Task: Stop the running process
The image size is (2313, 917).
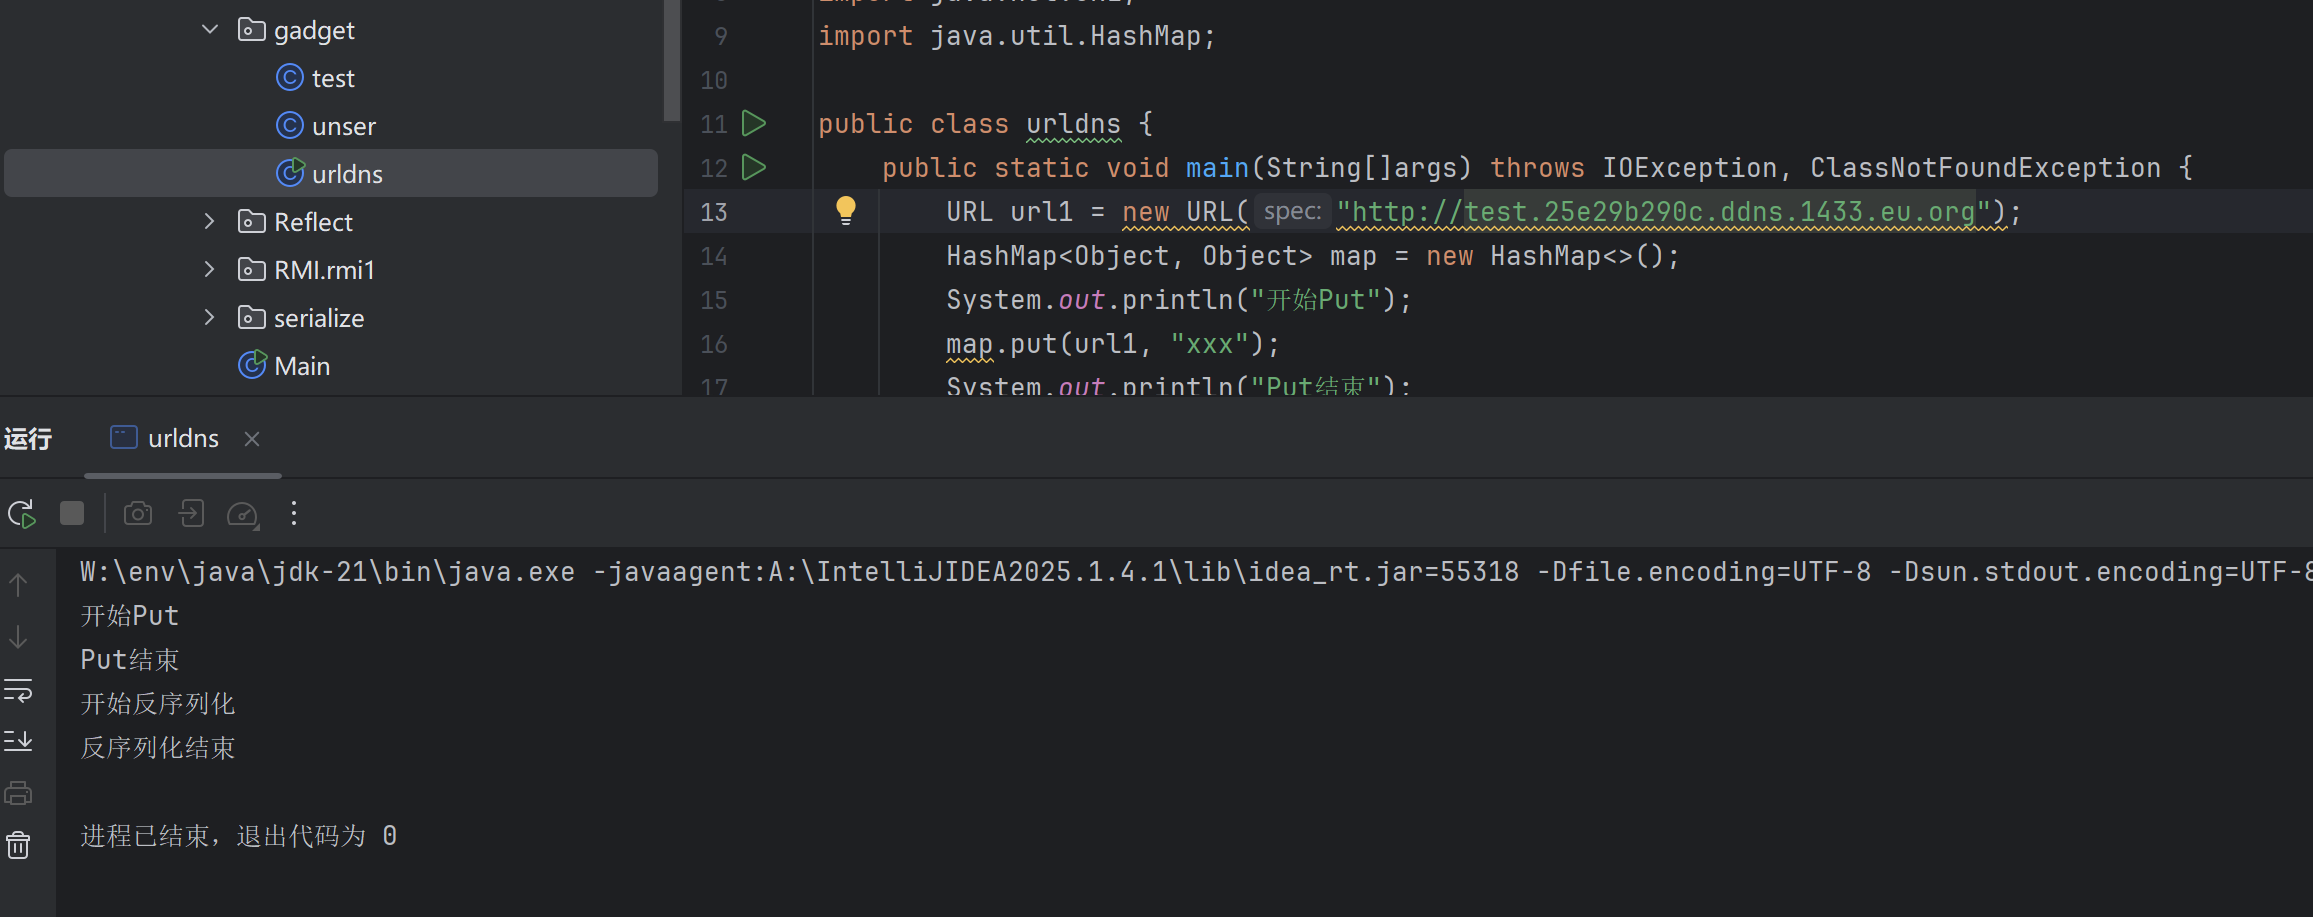Action: 72,513
